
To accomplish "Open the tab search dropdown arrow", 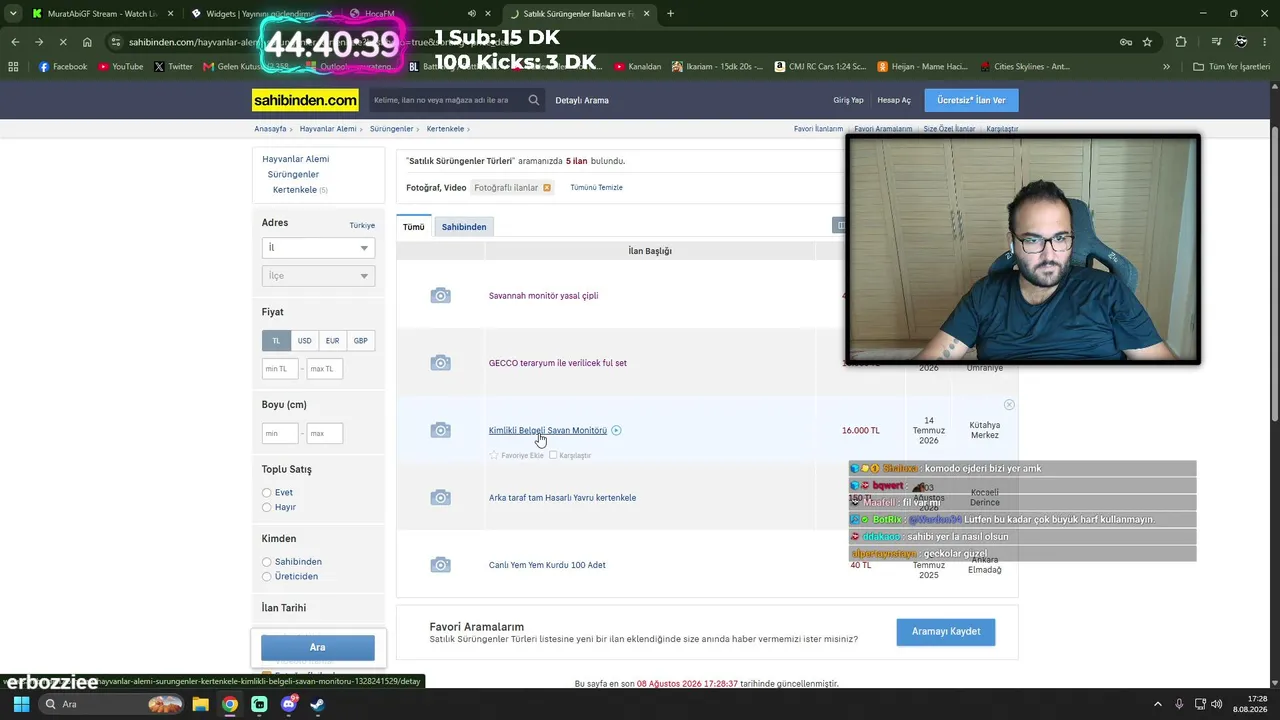I will (x=13, y=14).
